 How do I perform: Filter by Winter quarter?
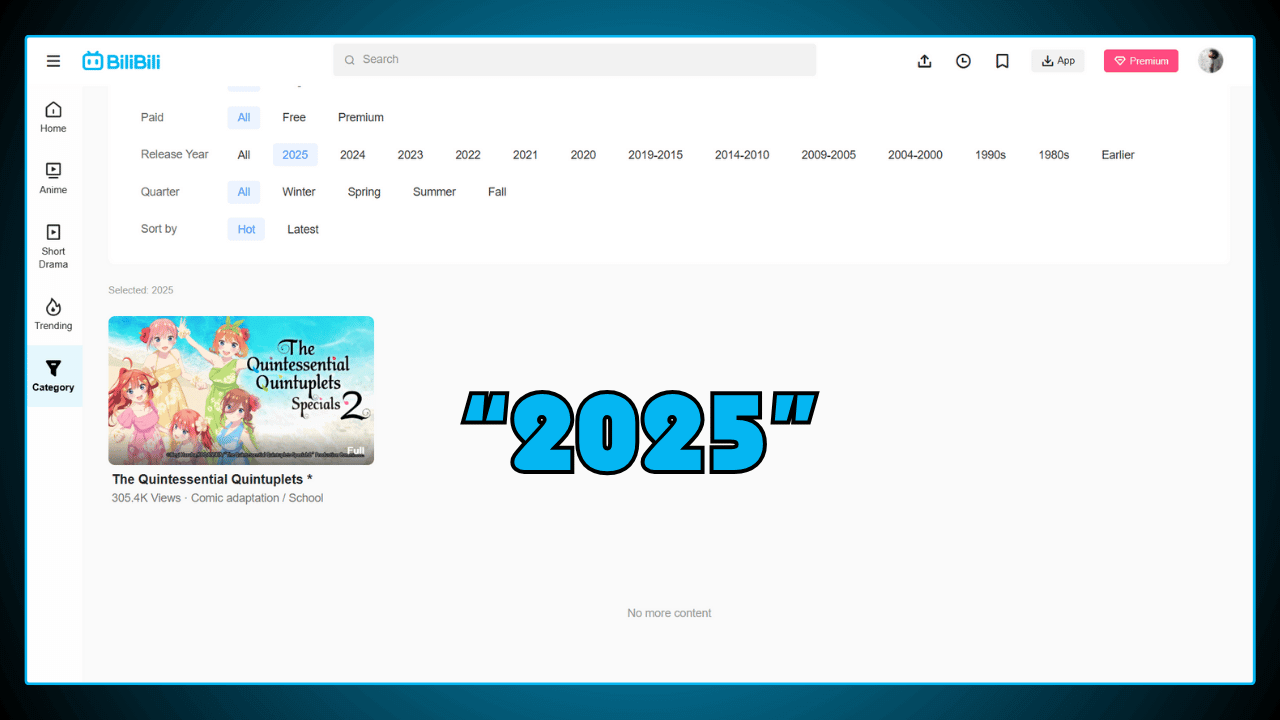tap(299, 192)
